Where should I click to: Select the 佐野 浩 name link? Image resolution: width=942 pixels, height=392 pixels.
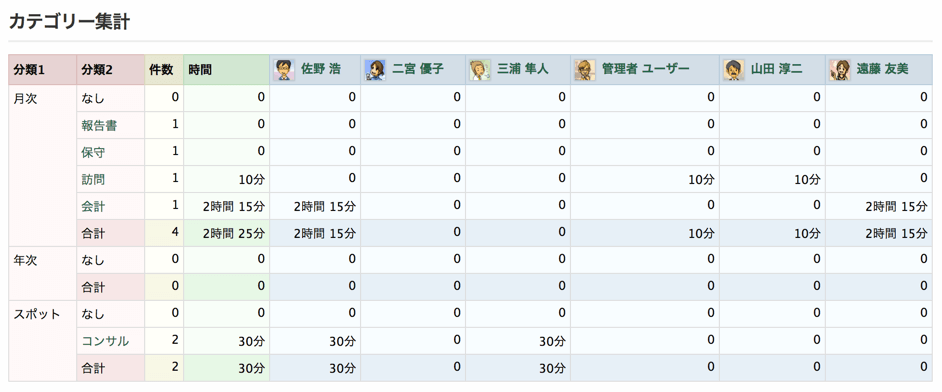(x=321, y=70)
